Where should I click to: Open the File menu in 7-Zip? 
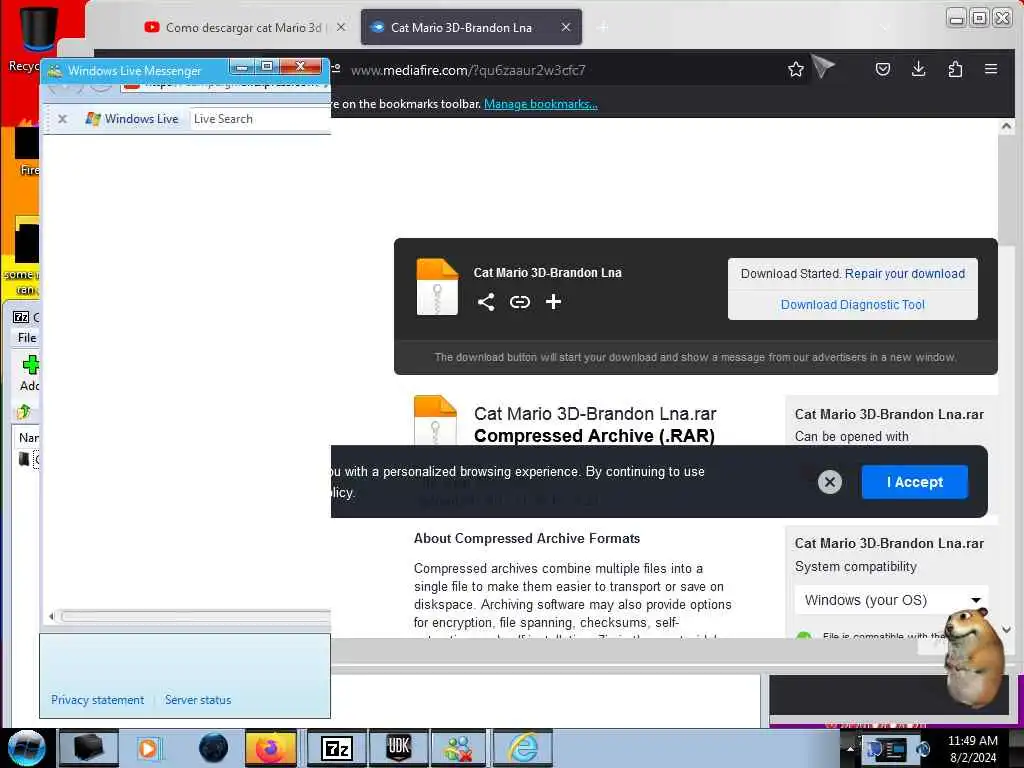(x=27, y=338)
